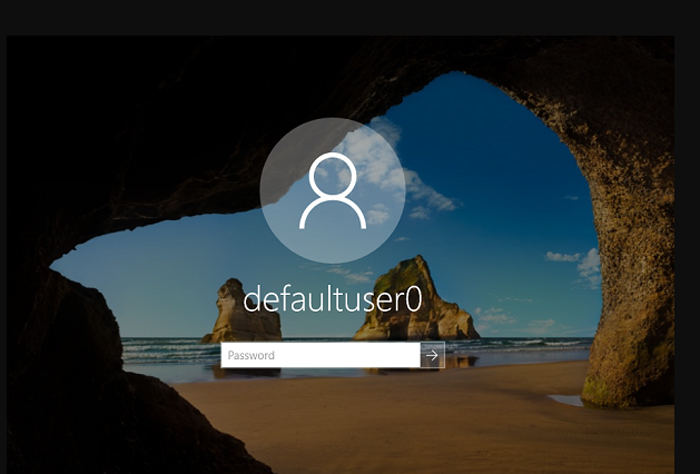Submit password with the arrow button
The height and width of the screenshot is (474, 700).
(432, 355)
